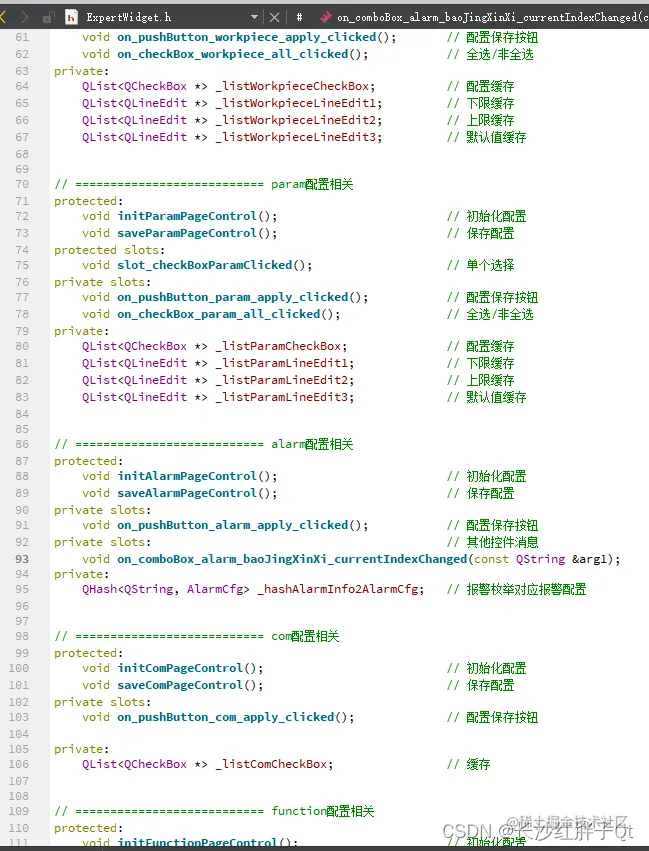
Task: Click _hashAlarmInfo2AlarmCfg member
Action: 338,589
